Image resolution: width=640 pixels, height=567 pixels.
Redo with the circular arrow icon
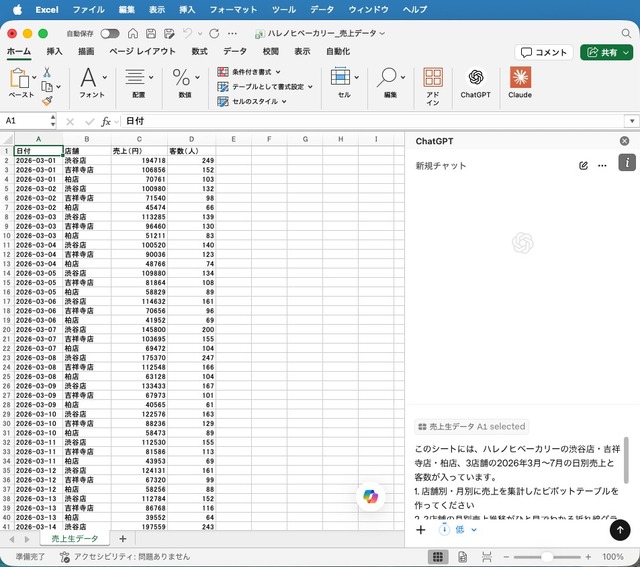coord(214,33)
